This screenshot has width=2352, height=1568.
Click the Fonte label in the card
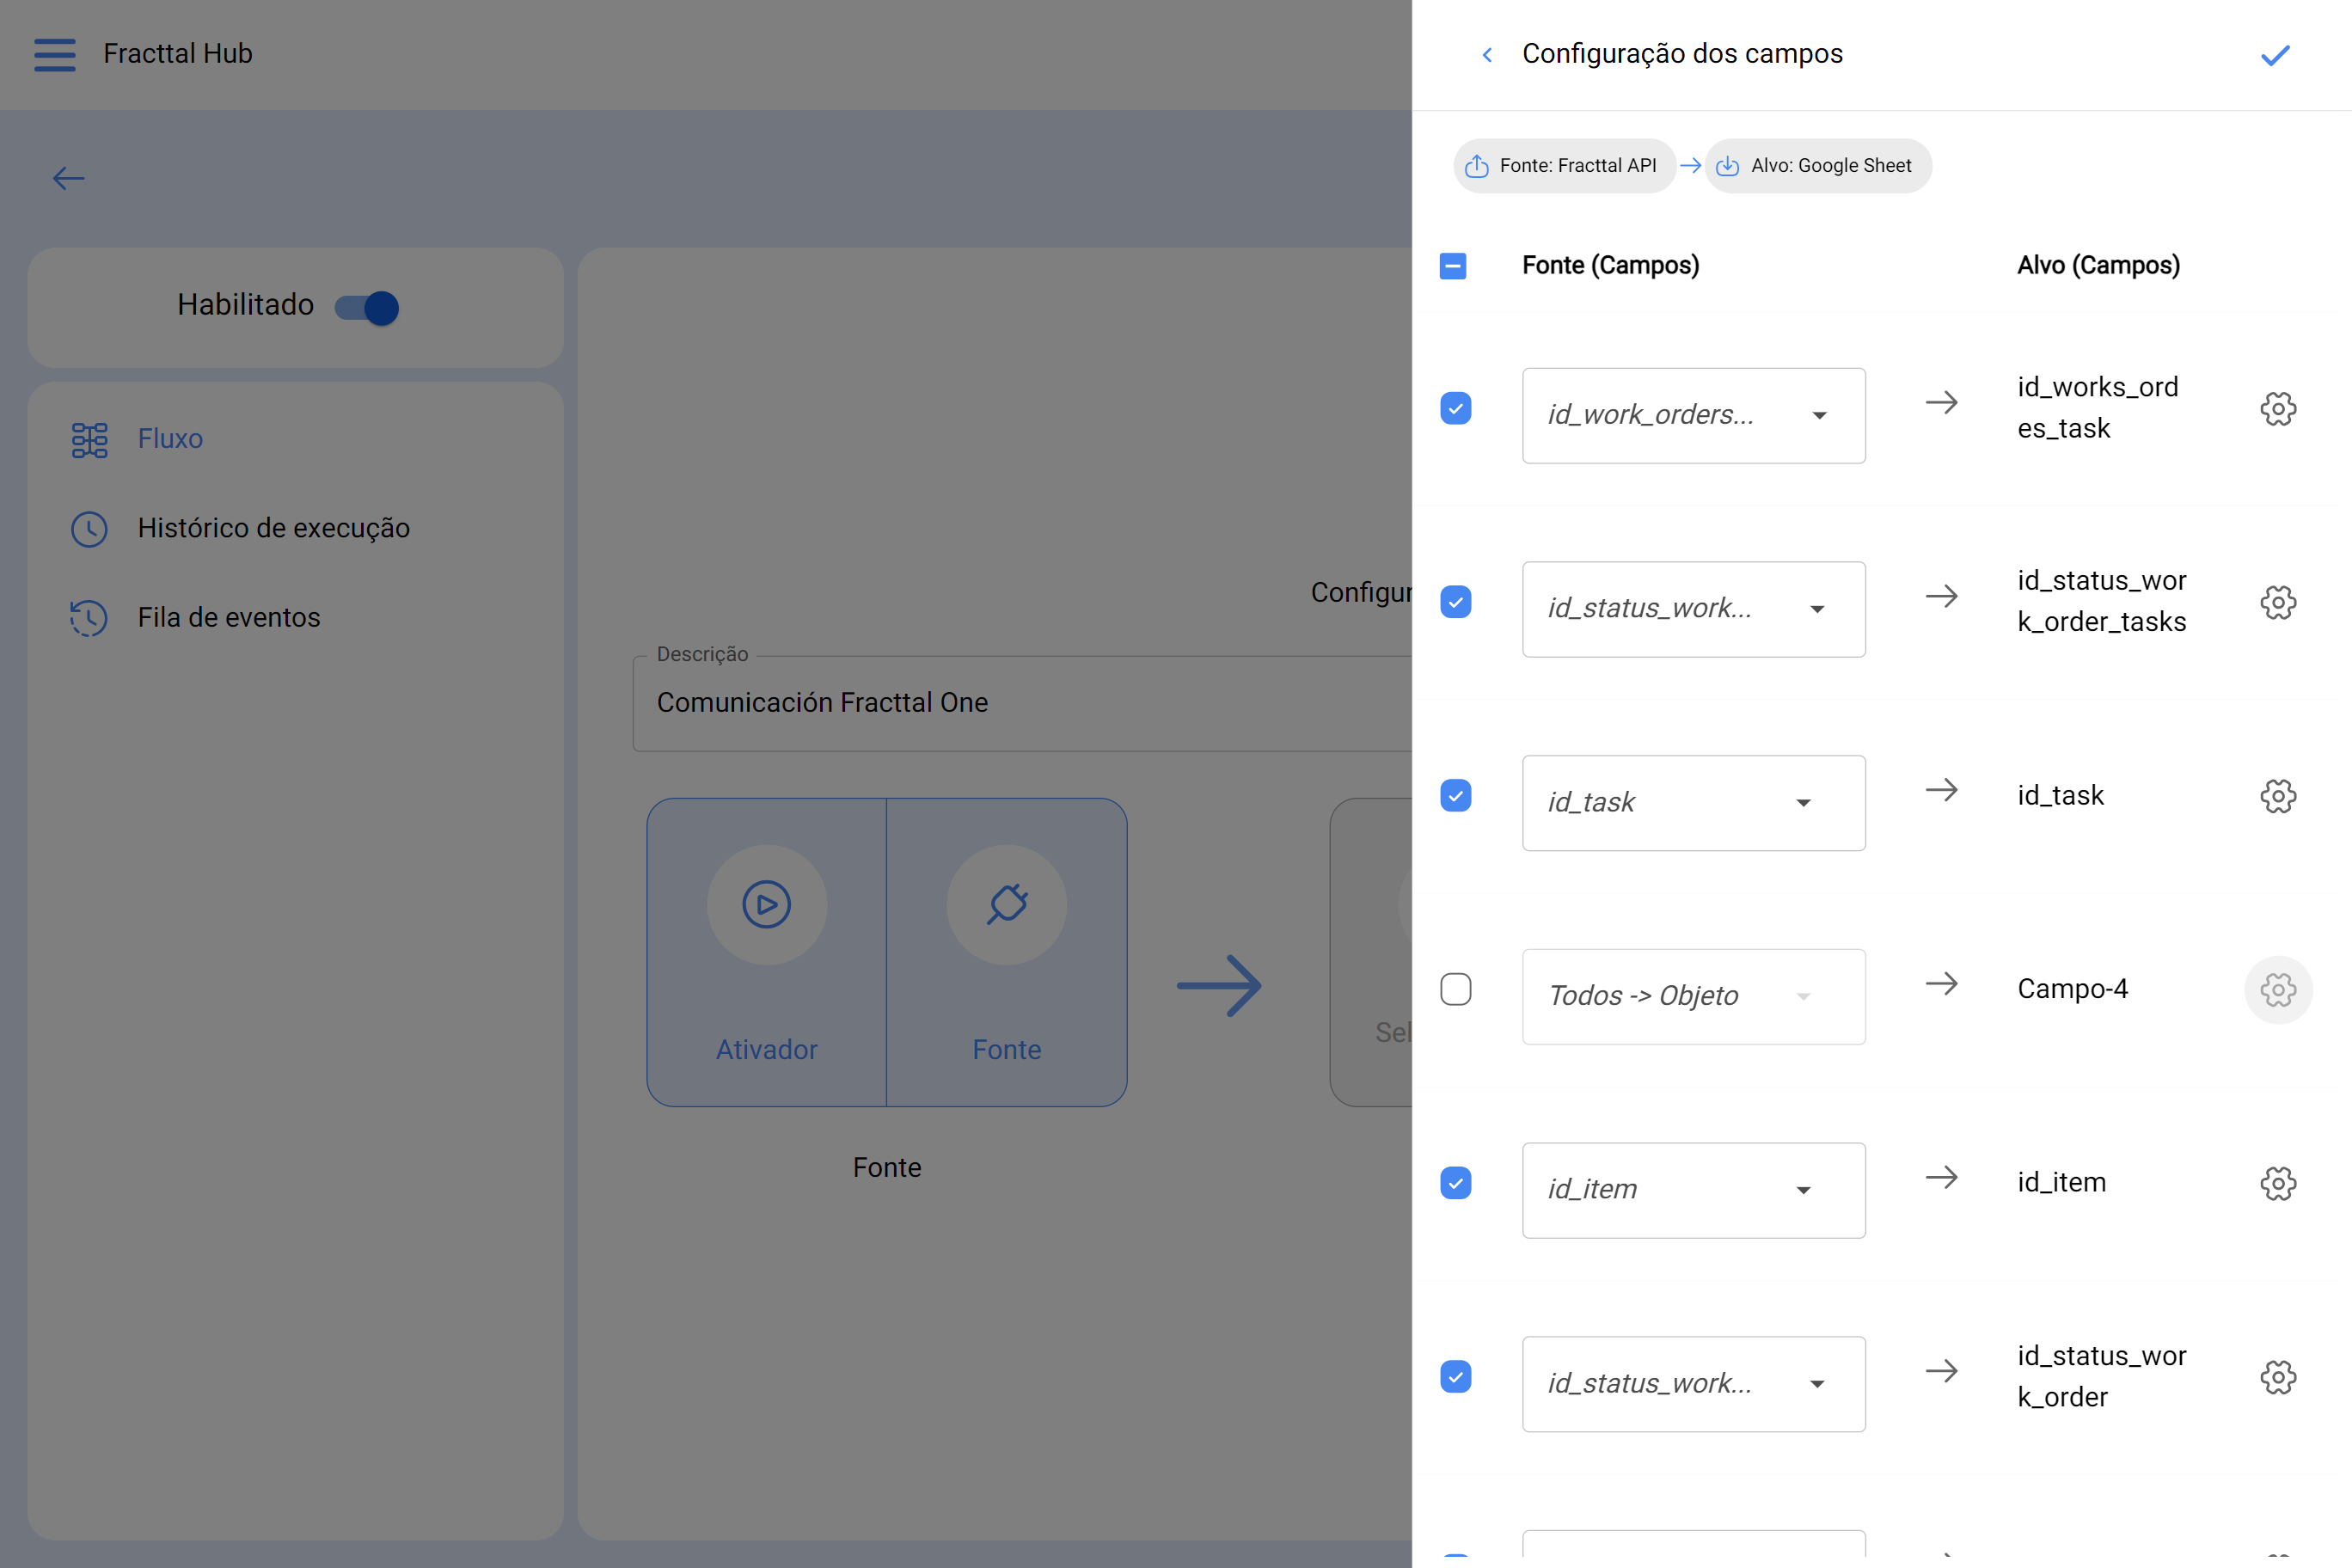tap(1007, 1050)
